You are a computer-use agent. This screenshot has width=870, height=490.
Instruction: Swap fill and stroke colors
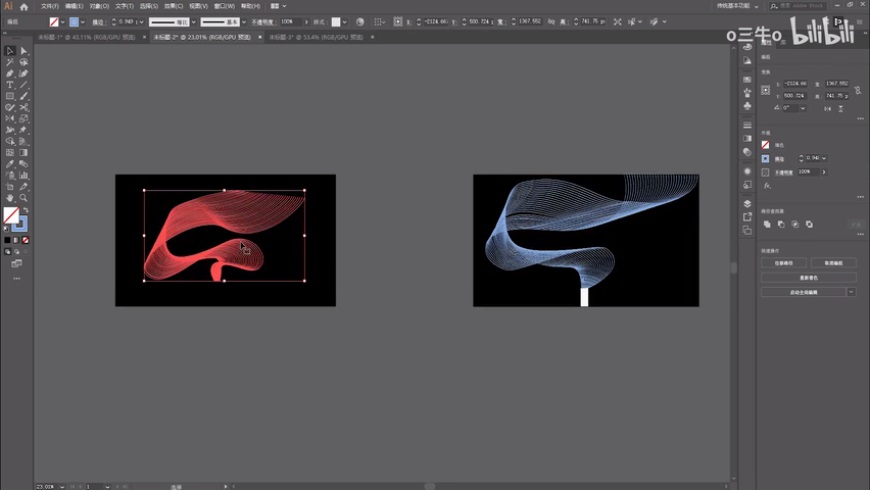tap(25, 210)
